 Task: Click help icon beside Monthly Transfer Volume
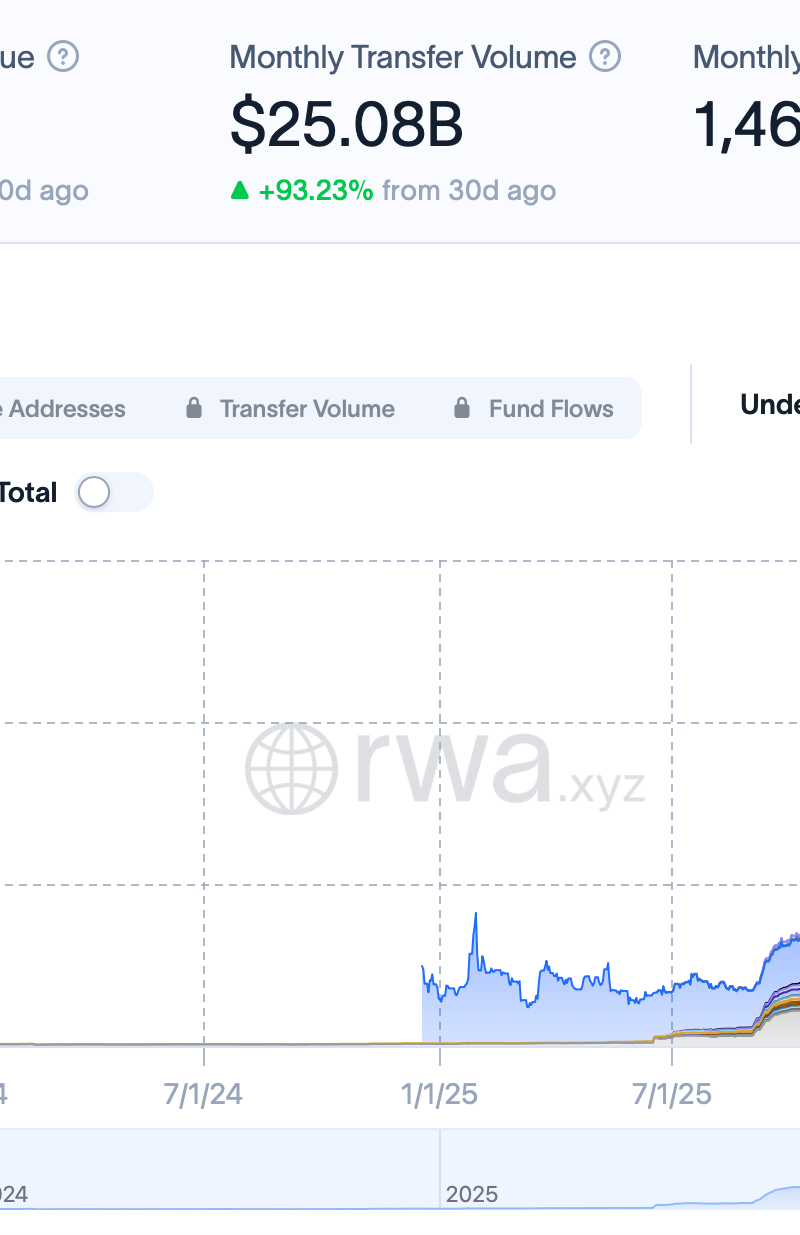coord(604,57)
